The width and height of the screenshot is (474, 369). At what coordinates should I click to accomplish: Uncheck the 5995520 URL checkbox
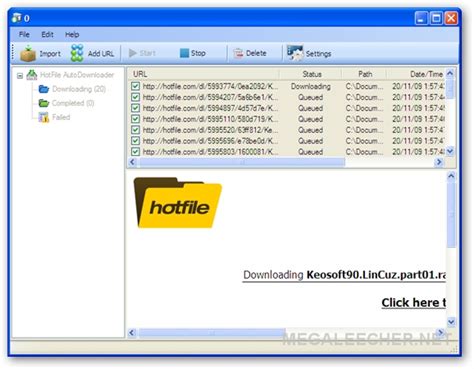(135, 130)
